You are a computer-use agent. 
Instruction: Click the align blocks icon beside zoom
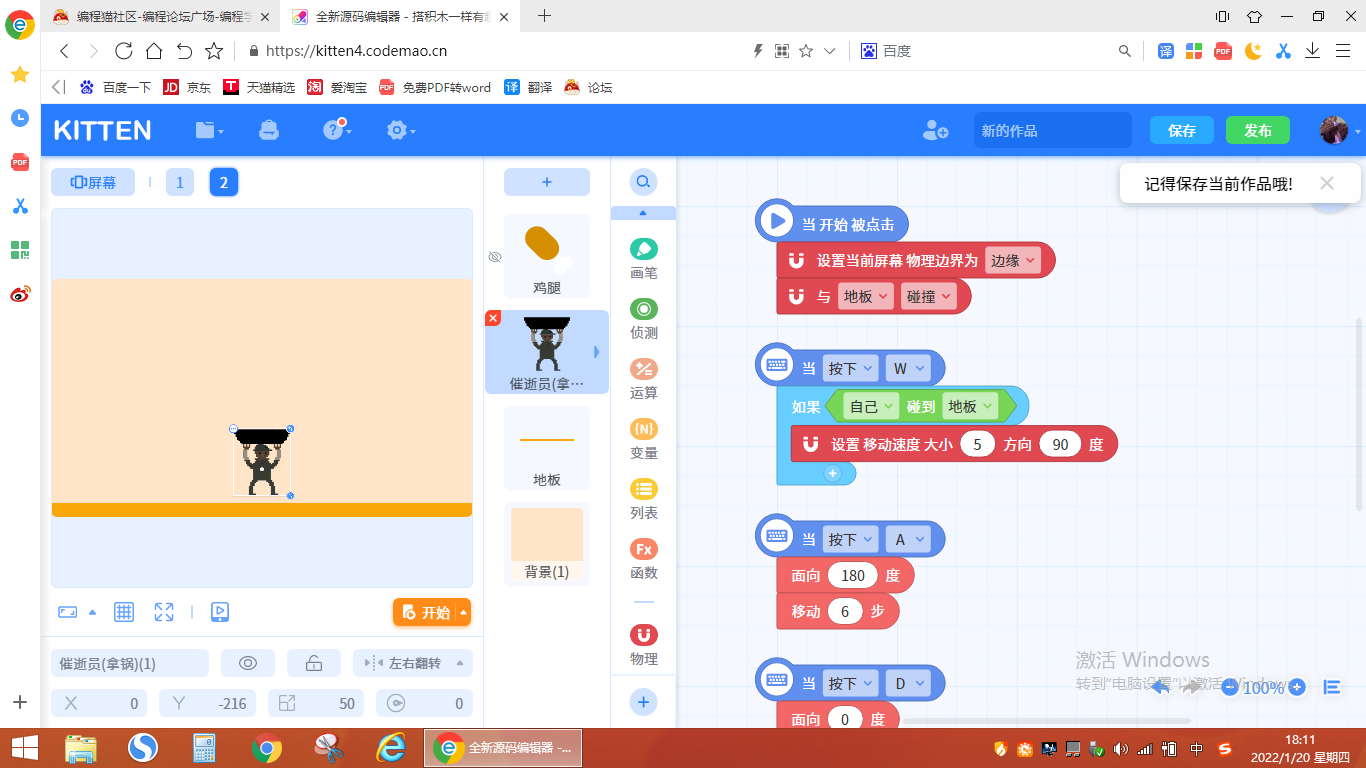click(x=1332, y=687)
